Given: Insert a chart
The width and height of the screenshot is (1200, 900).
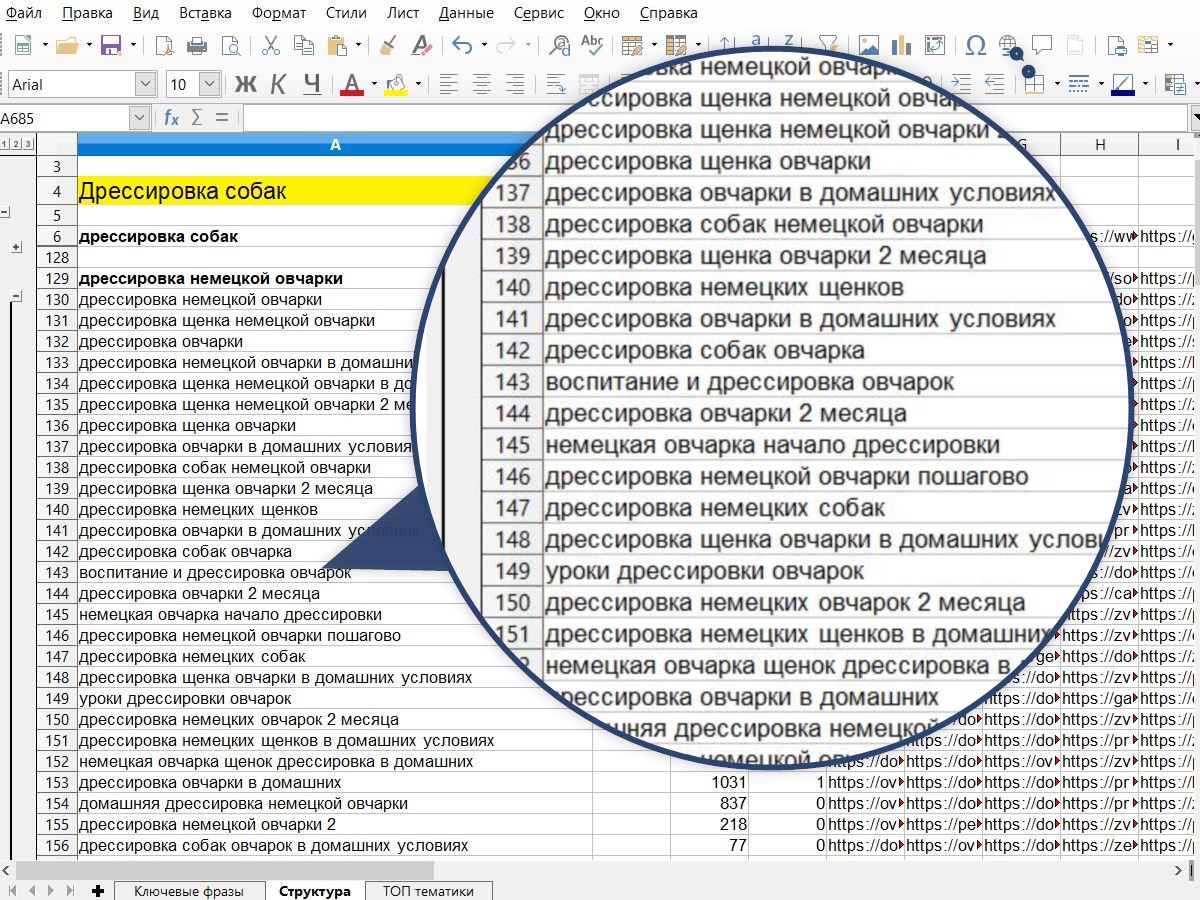Looking at the screenshot, I should click(x=902, y=45).
